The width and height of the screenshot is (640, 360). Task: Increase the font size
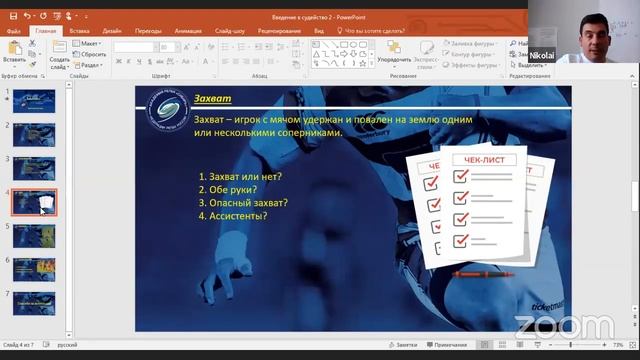[x=187, y=48]
